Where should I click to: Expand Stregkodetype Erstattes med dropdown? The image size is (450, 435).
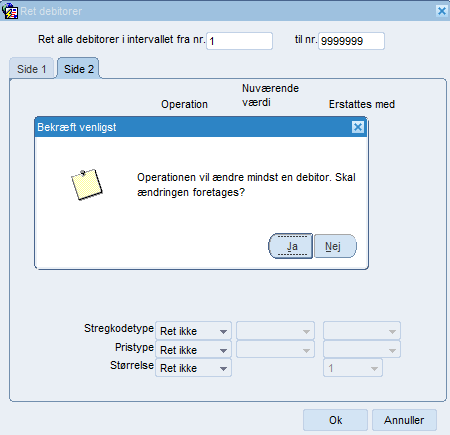click(x=362, y=331)
